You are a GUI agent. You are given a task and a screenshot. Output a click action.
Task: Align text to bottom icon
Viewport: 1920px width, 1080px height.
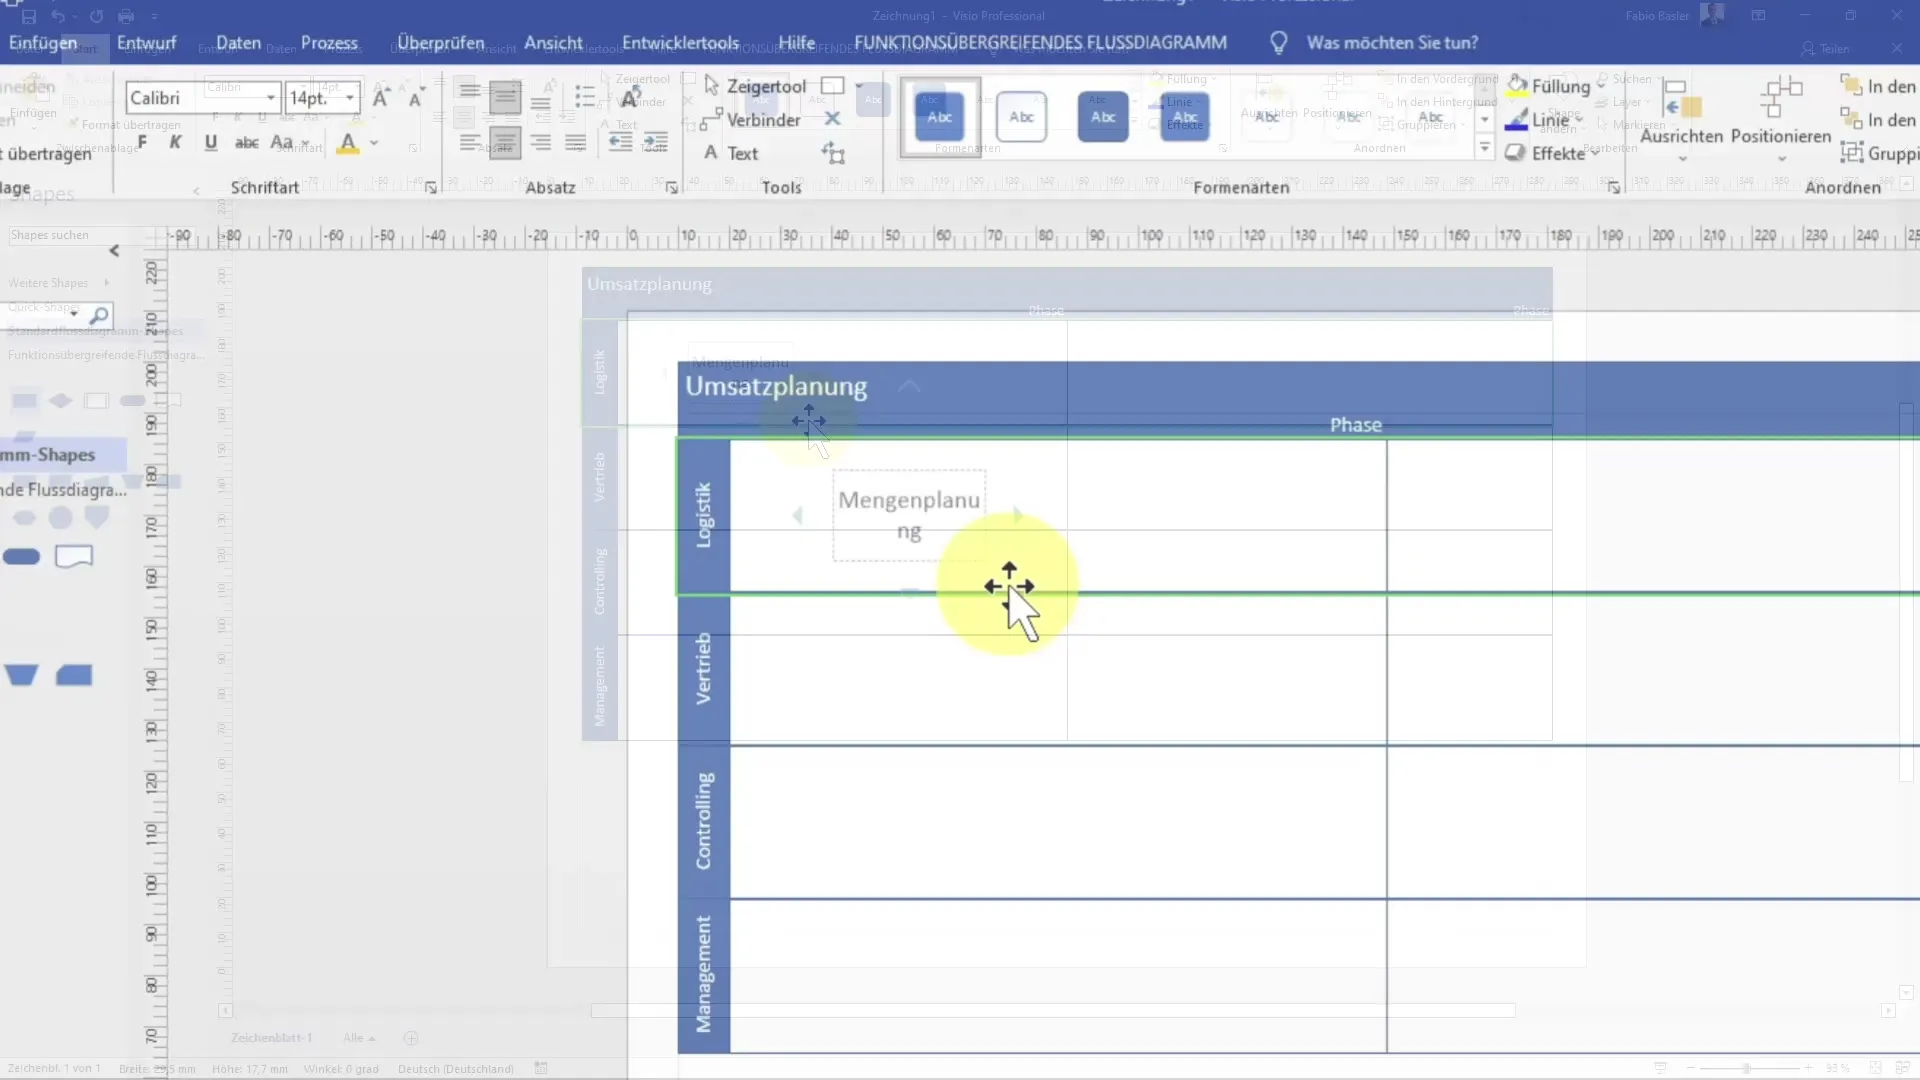(x=541, y=101)
